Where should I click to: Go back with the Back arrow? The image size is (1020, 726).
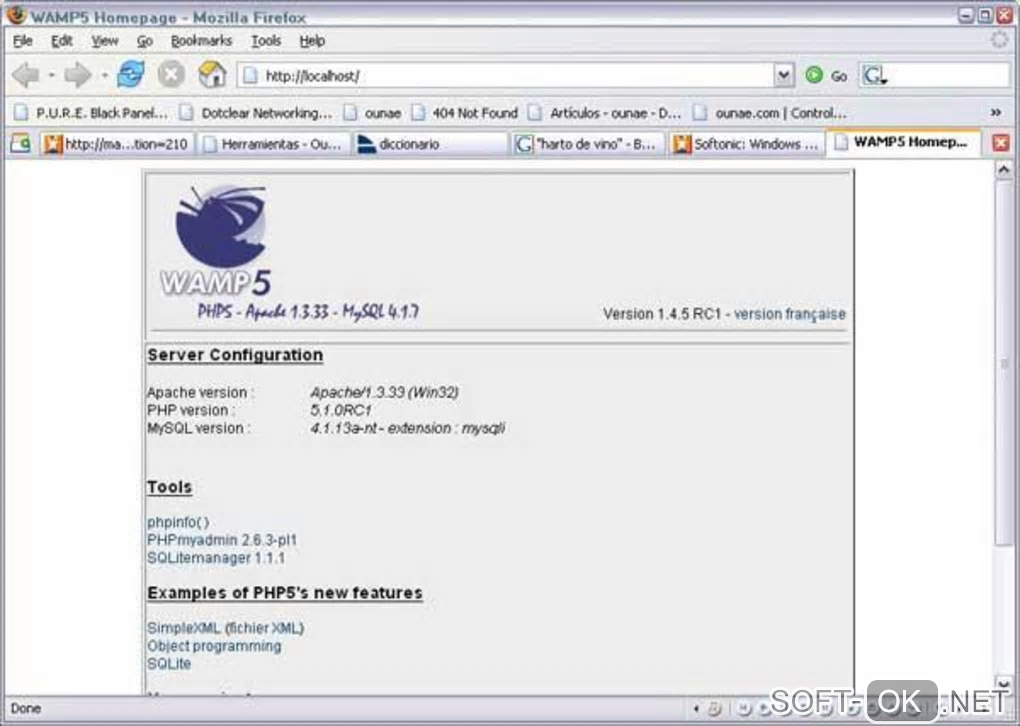pos(25,75)
